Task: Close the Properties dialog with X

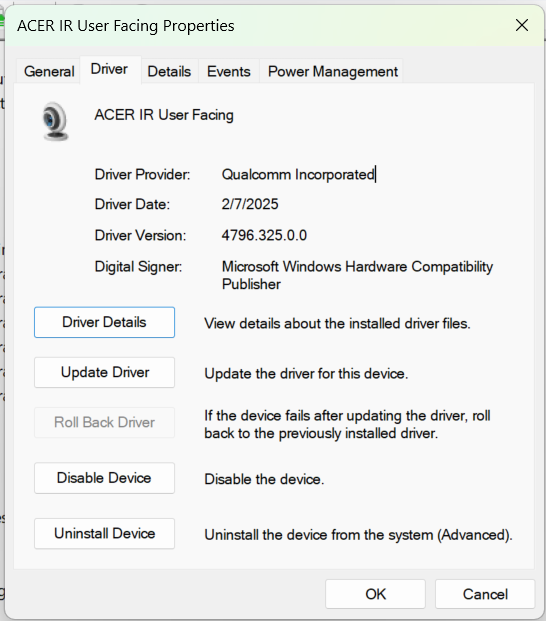Action: pyautogui.click(x=522, y=25)
